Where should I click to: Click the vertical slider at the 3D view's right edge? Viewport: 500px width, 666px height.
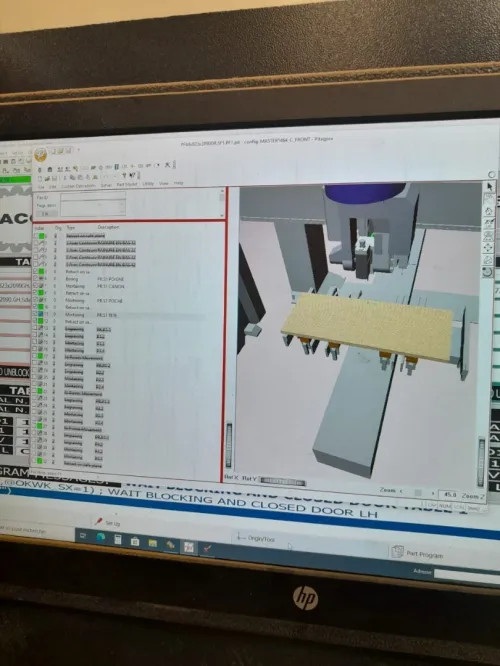pyautogui.click(x=481, y=462)
